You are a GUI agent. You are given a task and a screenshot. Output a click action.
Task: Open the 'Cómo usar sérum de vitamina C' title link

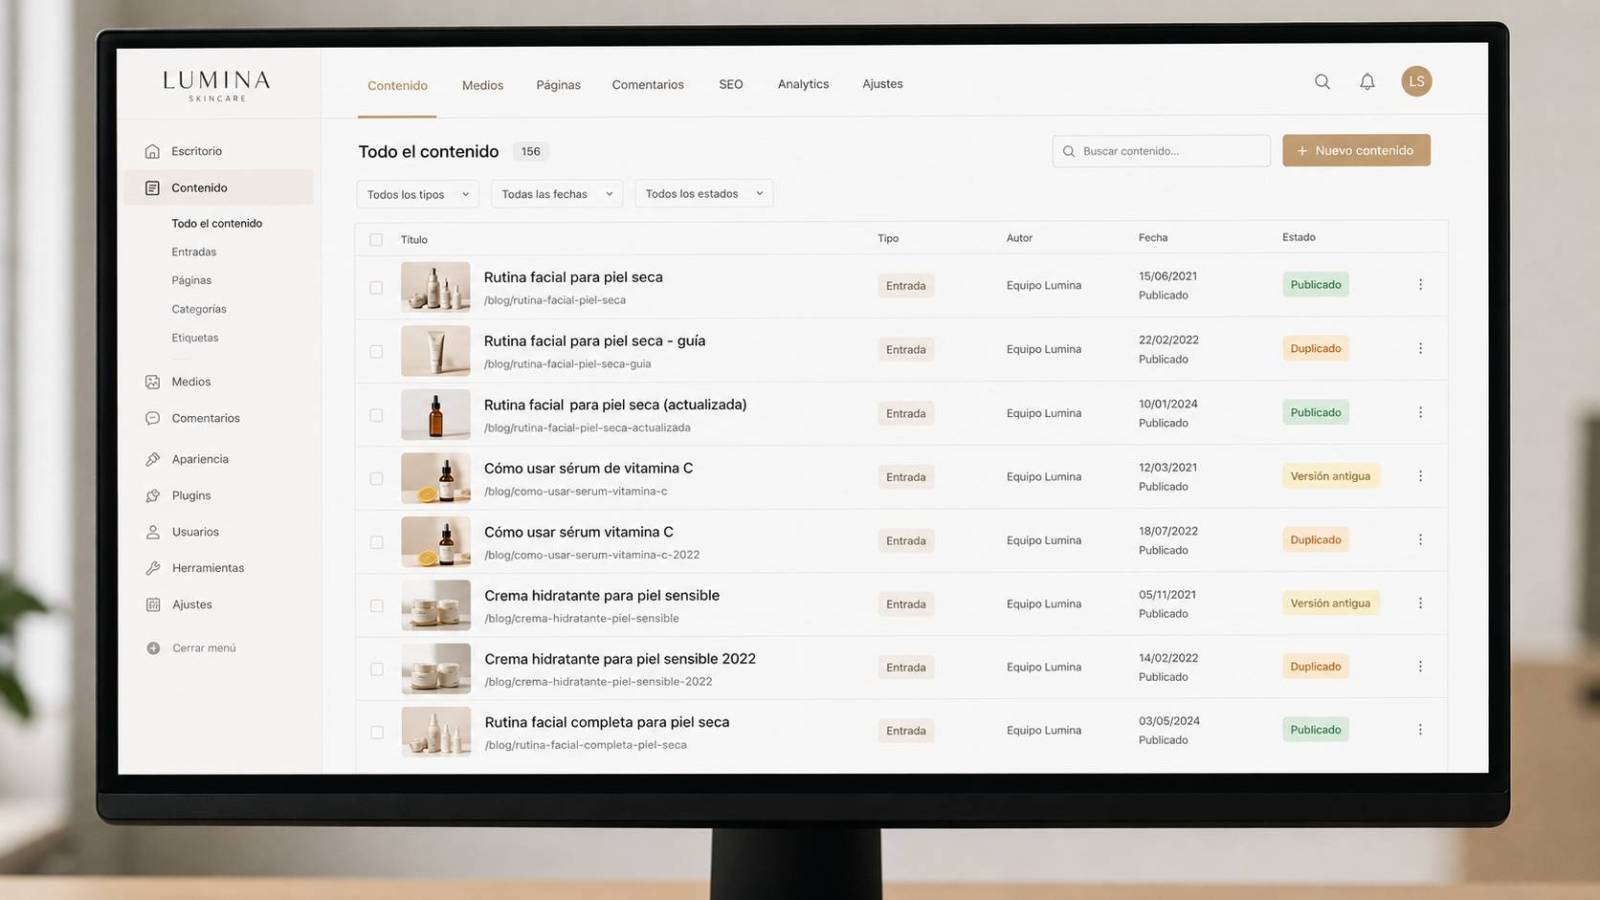point(588,468)
